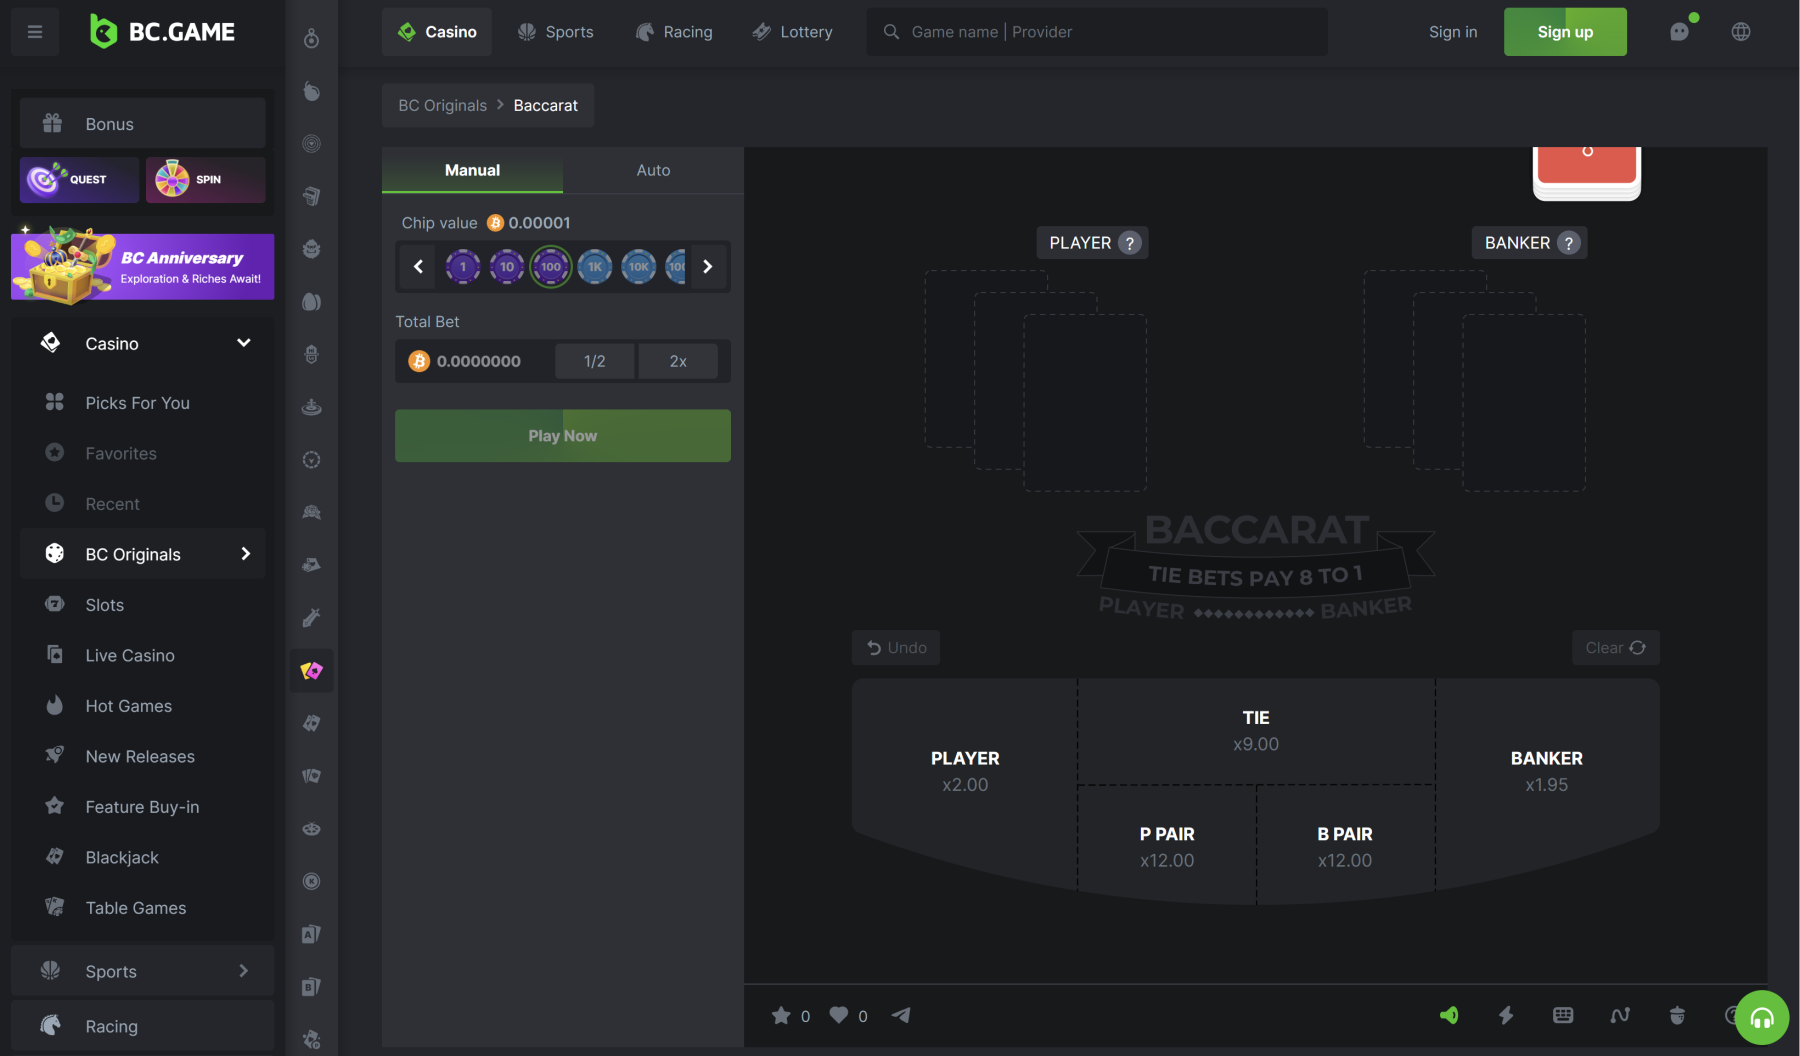Click the Sign in link

1453,32
